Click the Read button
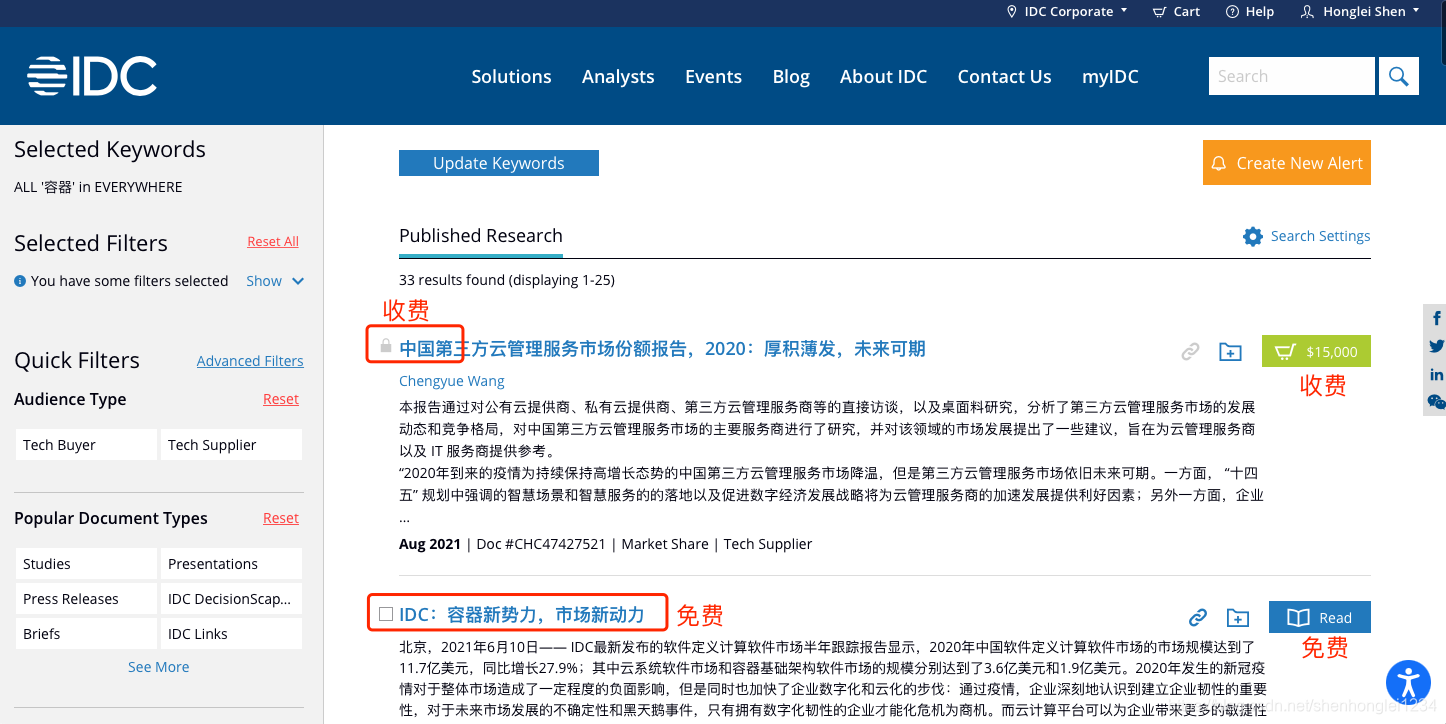Screen dimensions: 1446x724 tap(1320, 617)
